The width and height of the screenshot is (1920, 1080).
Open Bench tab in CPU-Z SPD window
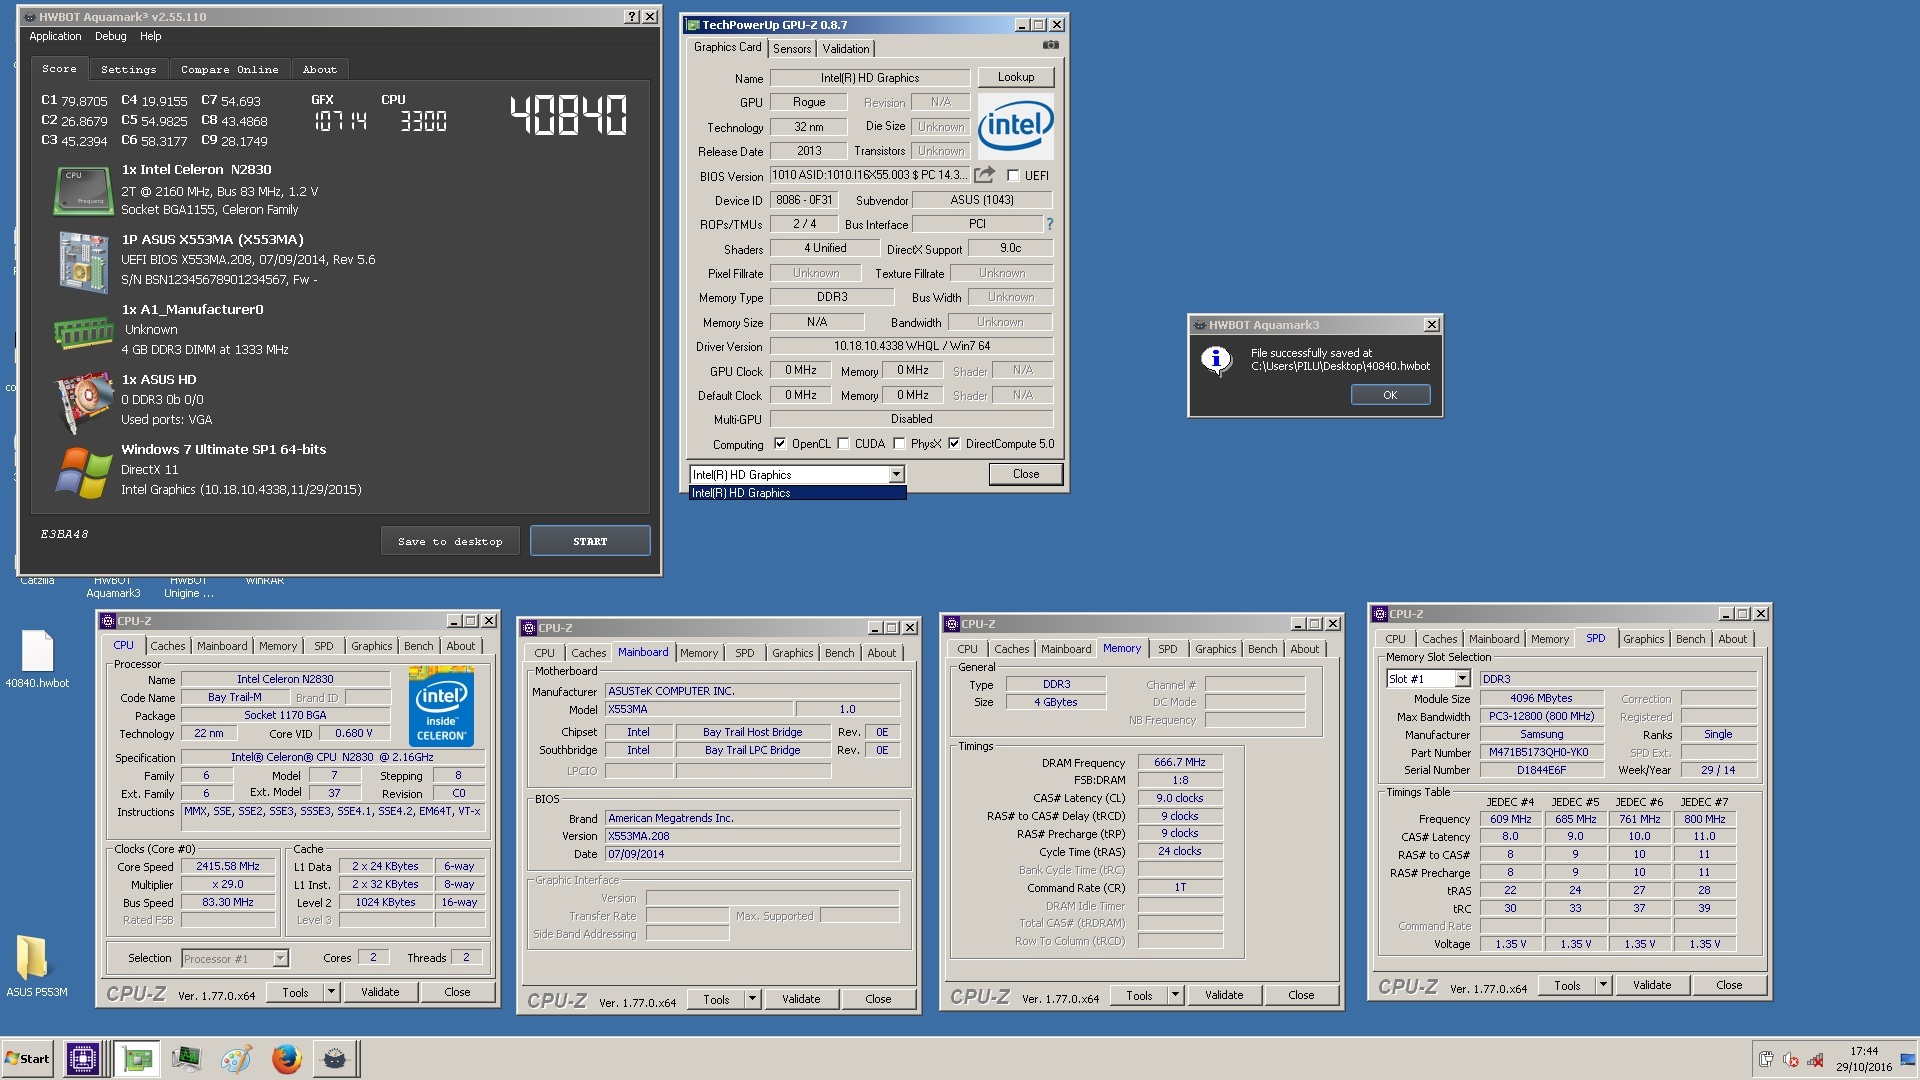tap(1690, 639)
